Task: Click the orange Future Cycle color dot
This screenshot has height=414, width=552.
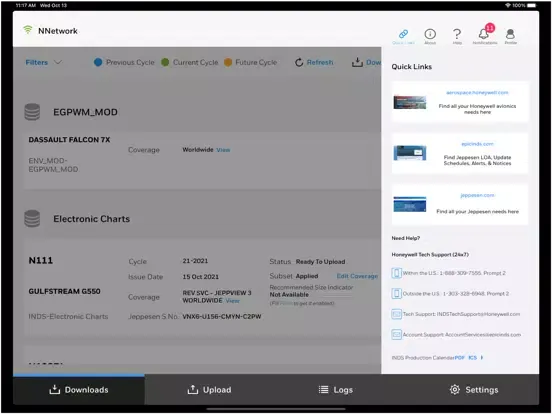Action: [x=228, y=62]
